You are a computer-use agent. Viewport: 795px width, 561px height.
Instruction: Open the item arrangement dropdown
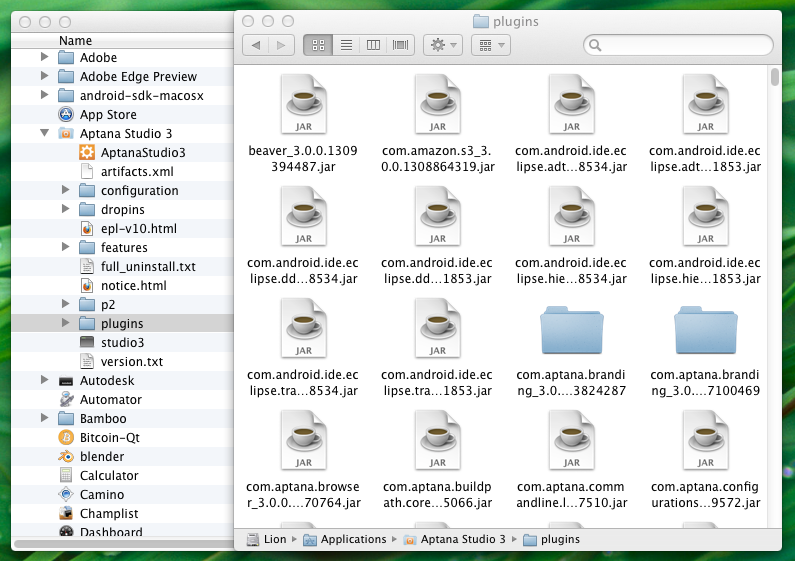490,45
